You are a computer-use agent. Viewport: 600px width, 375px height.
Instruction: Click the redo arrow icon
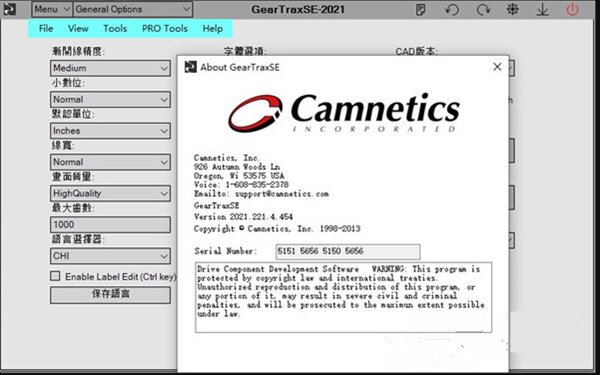483,9
